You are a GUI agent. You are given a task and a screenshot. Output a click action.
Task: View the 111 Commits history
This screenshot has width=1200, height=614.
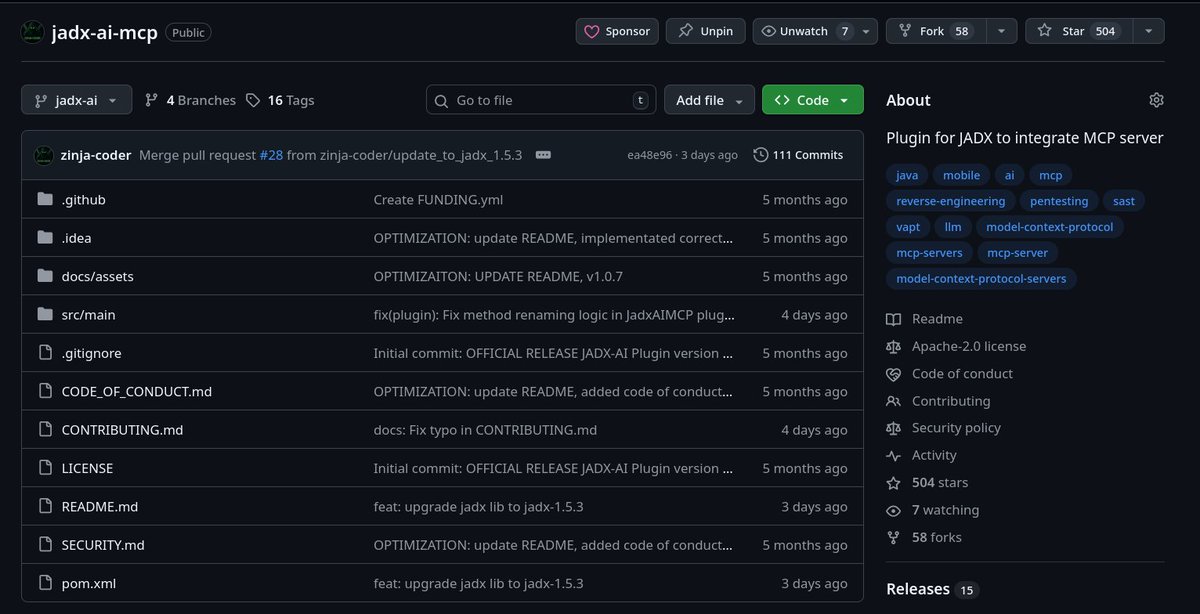click(x=798, y=155)
